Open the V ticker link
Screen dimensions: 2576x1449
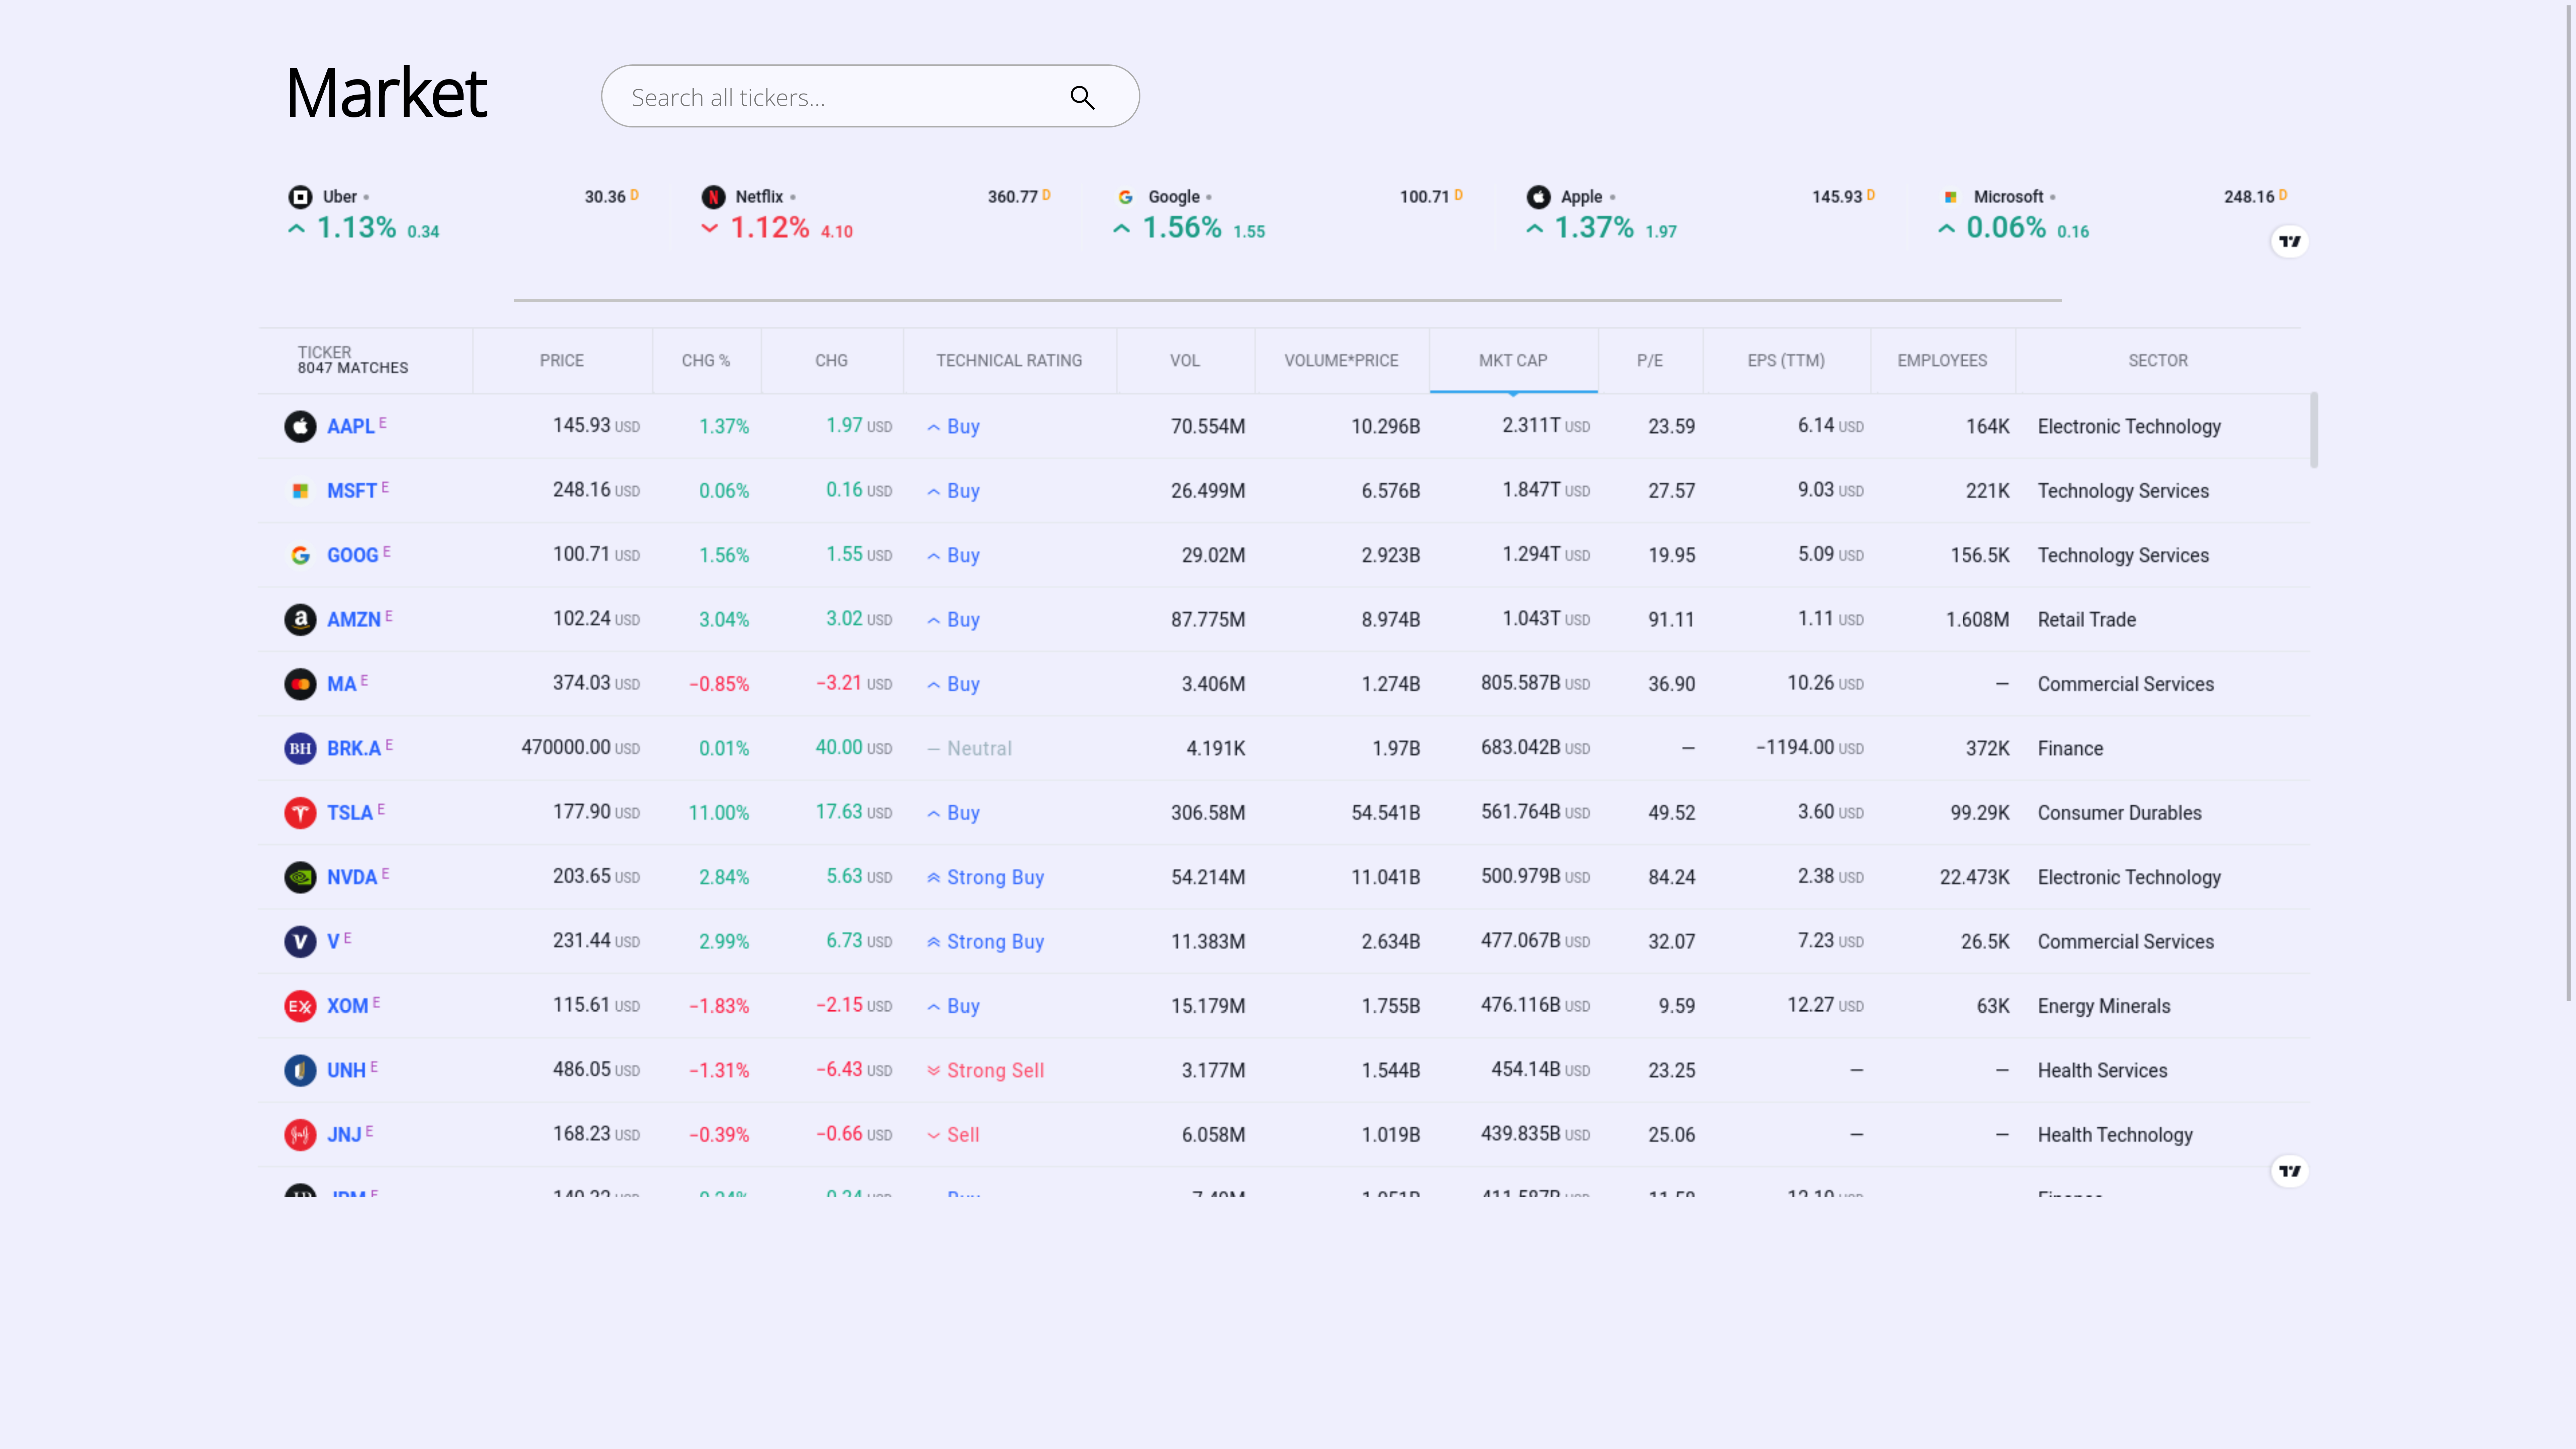[x=333, y=942]
